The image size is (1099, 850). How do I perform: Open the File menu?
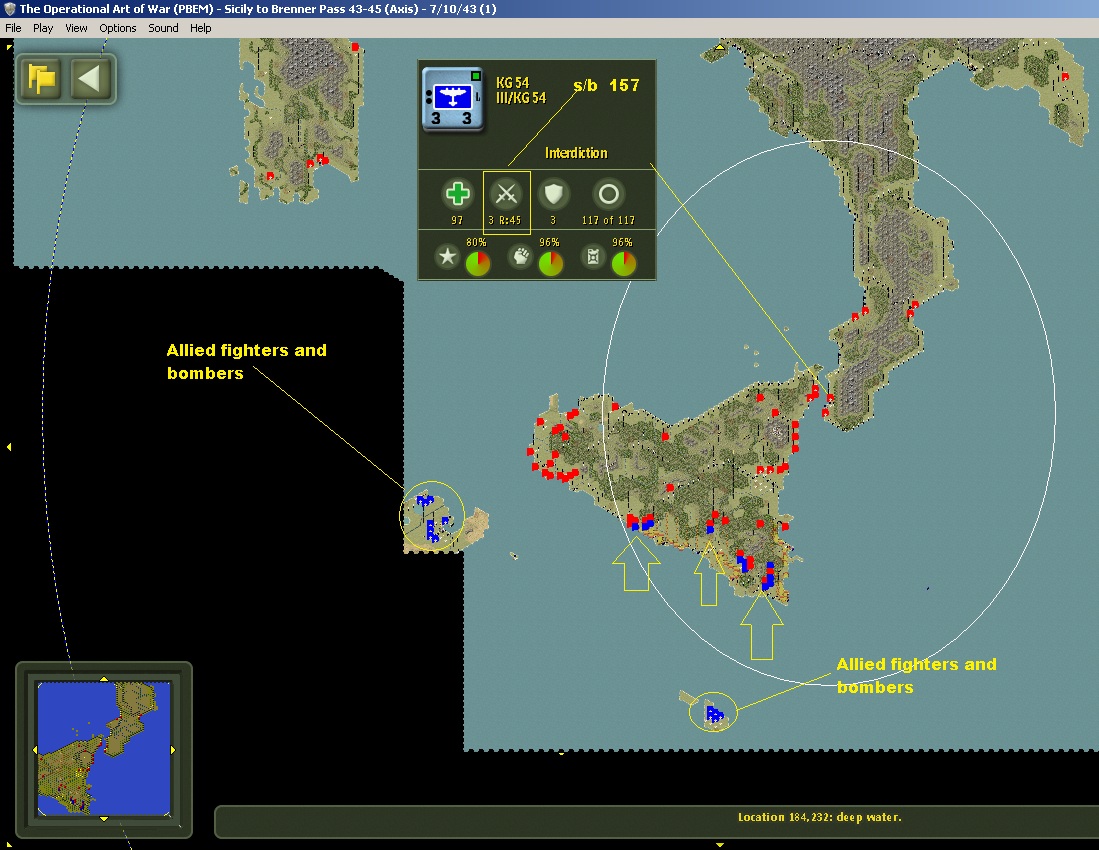[13, 28]
